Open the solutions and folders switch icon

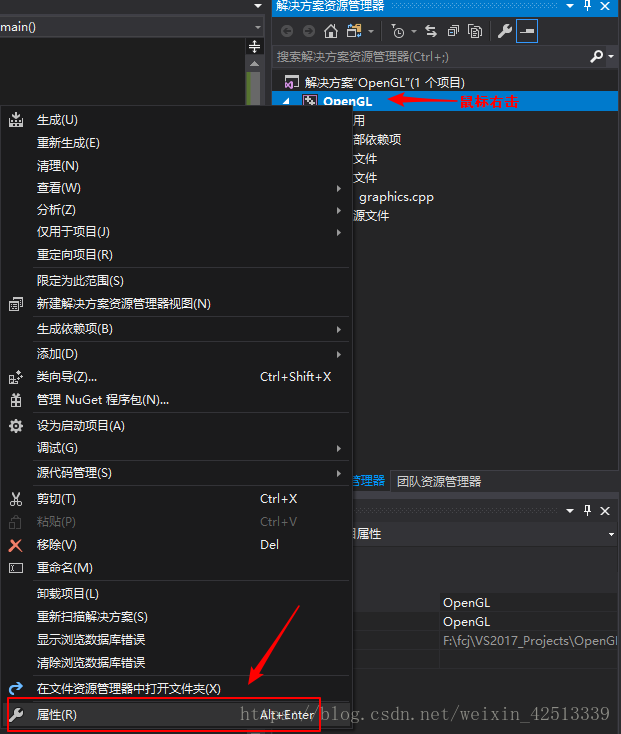coord(354,31)
